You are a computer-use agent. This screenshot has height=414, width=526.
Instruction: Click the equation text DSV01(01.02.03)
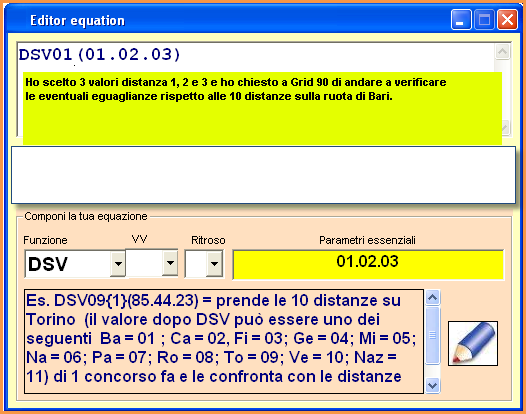click(x=100, y=54)
